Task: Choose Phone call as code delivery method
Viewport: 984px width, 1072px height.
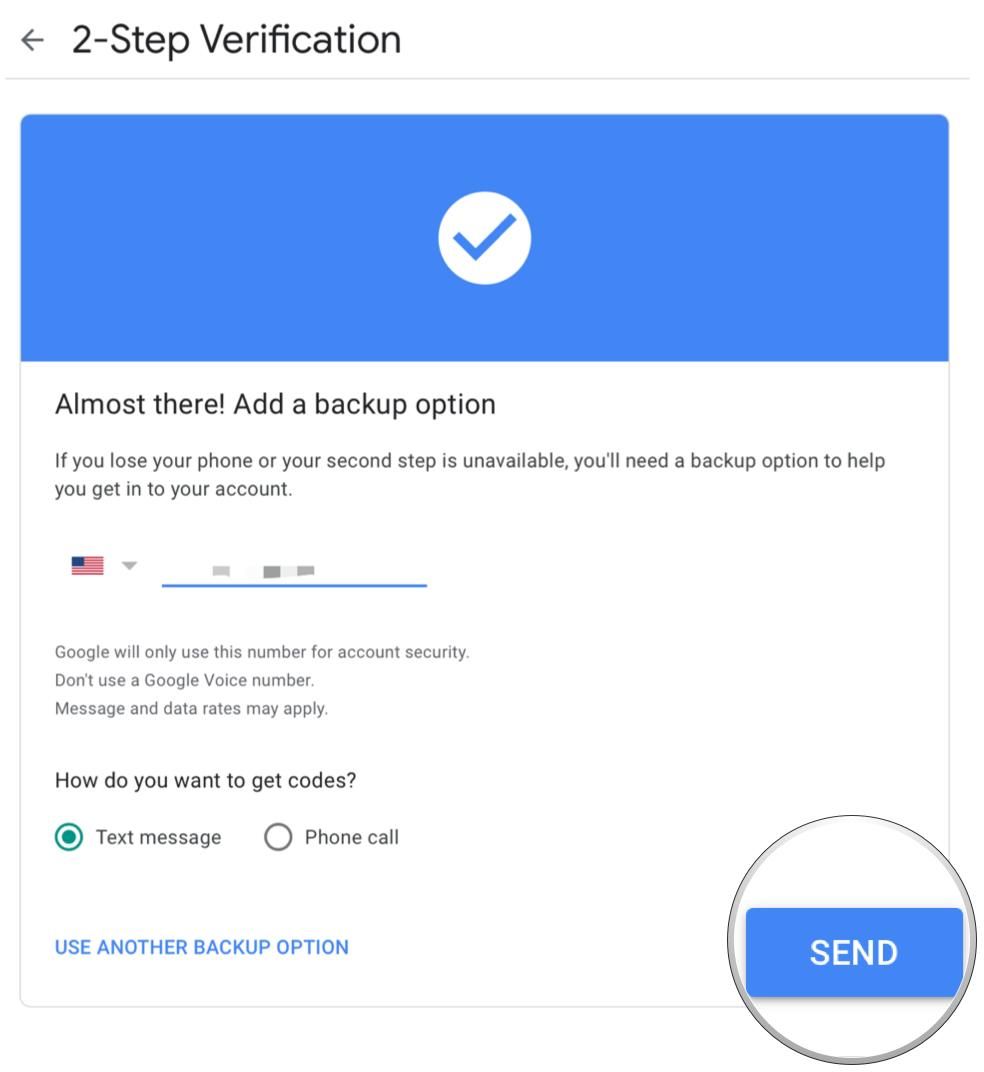Action: point(279,837)
